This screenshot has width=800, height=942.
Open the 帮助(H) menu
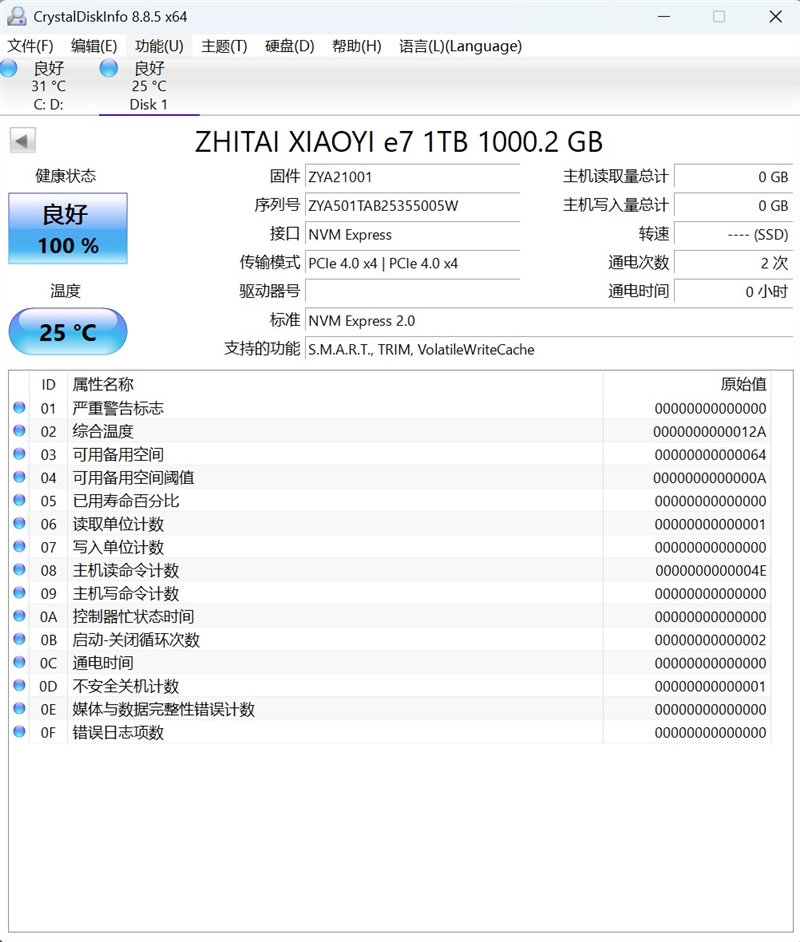point(356,46)
